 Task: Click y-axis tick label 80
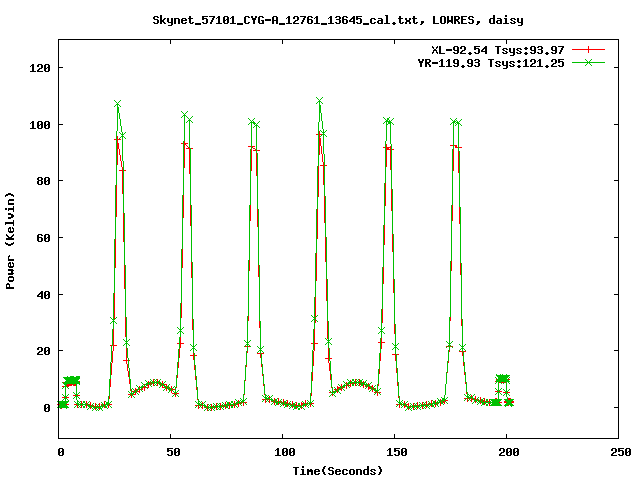click(x=43, y=181)
